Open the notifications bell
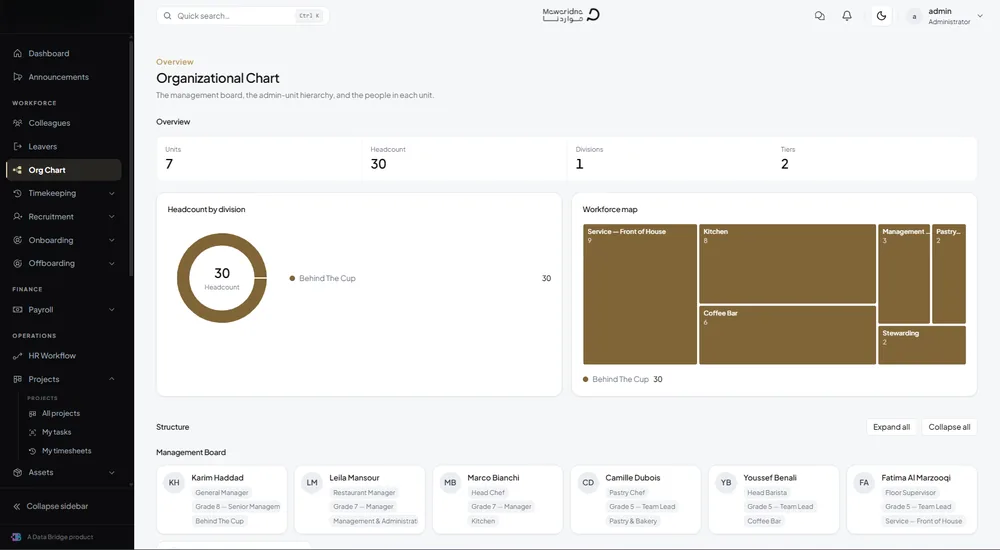 (847, 16)
